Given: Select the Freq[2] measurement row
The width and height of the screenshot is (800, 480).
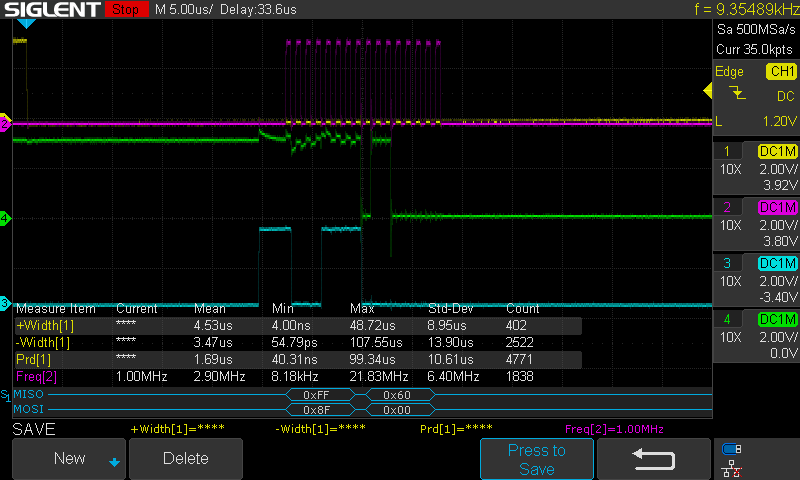Looking at the screenshot, I should tap(297, 377).
